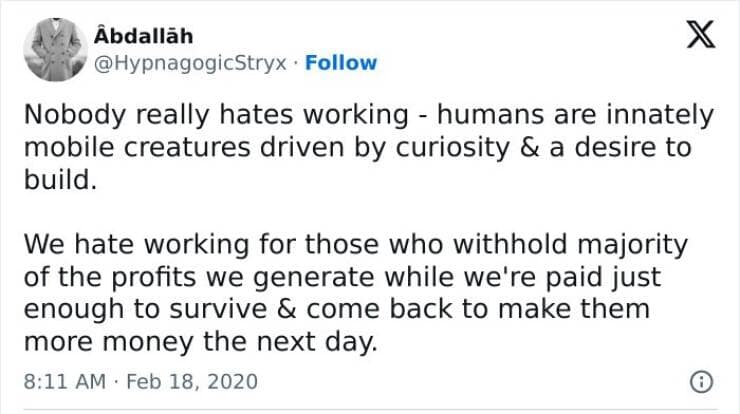This screenshot has height=414, width=740.
Task: Open the tweet info icon
Action: point(701,381)
